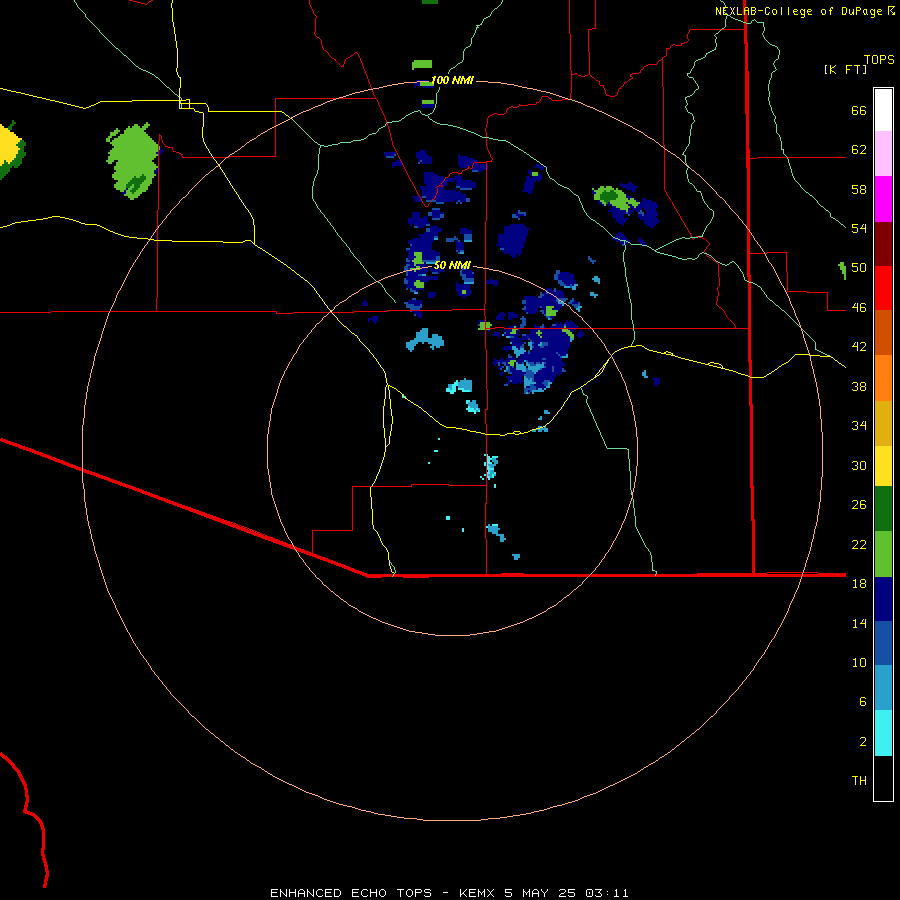900x900 pixels.
Task: Click the white swatch atop the tops legend
Action: pyautogui.click(x=883, y=110)
